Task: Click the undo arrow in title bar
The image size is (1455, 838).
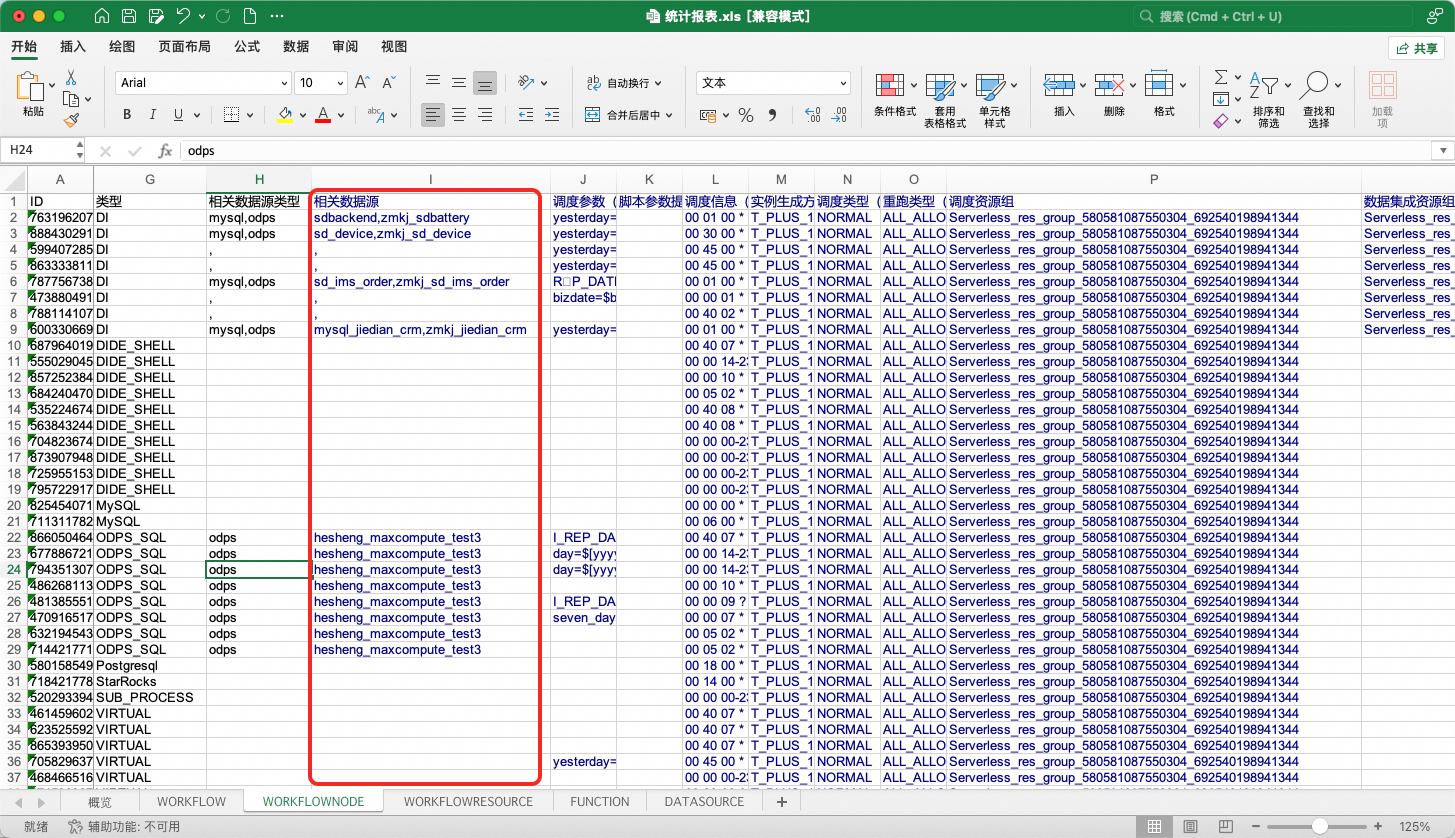Action: click(183, 16)
